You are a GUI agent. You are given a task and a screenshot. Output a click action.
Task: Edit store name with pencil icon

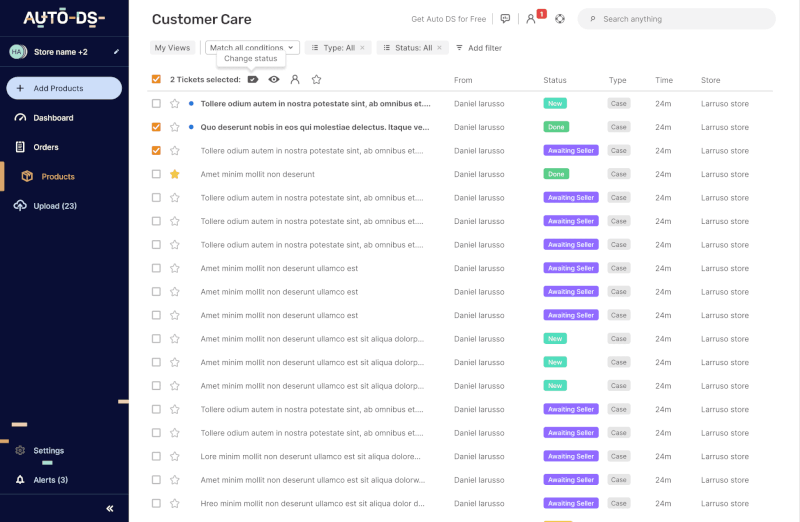(116, 52)
